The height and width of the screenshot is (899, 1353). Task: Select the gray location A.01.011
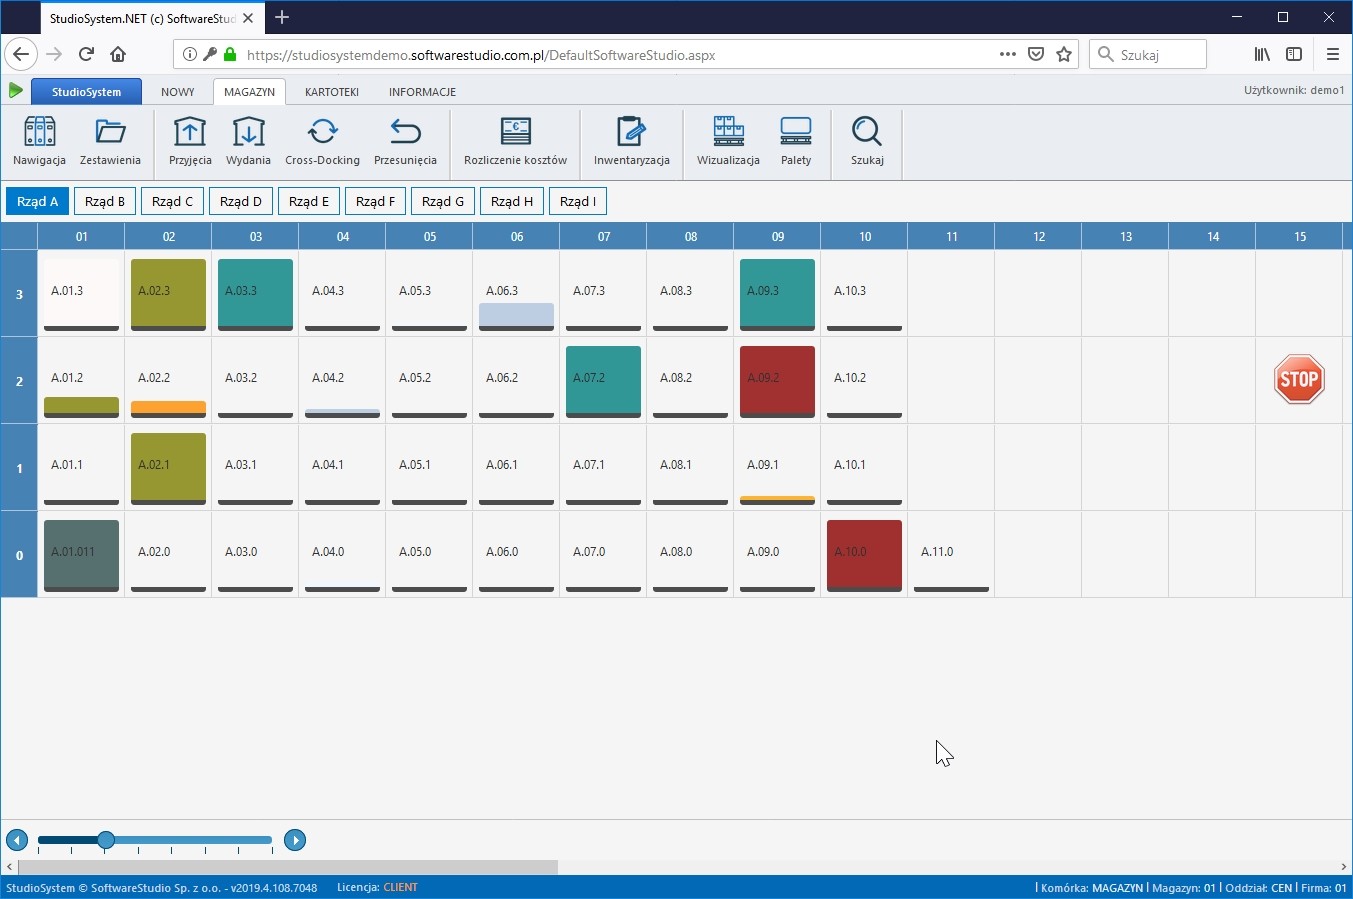click(x=81, y=555)
